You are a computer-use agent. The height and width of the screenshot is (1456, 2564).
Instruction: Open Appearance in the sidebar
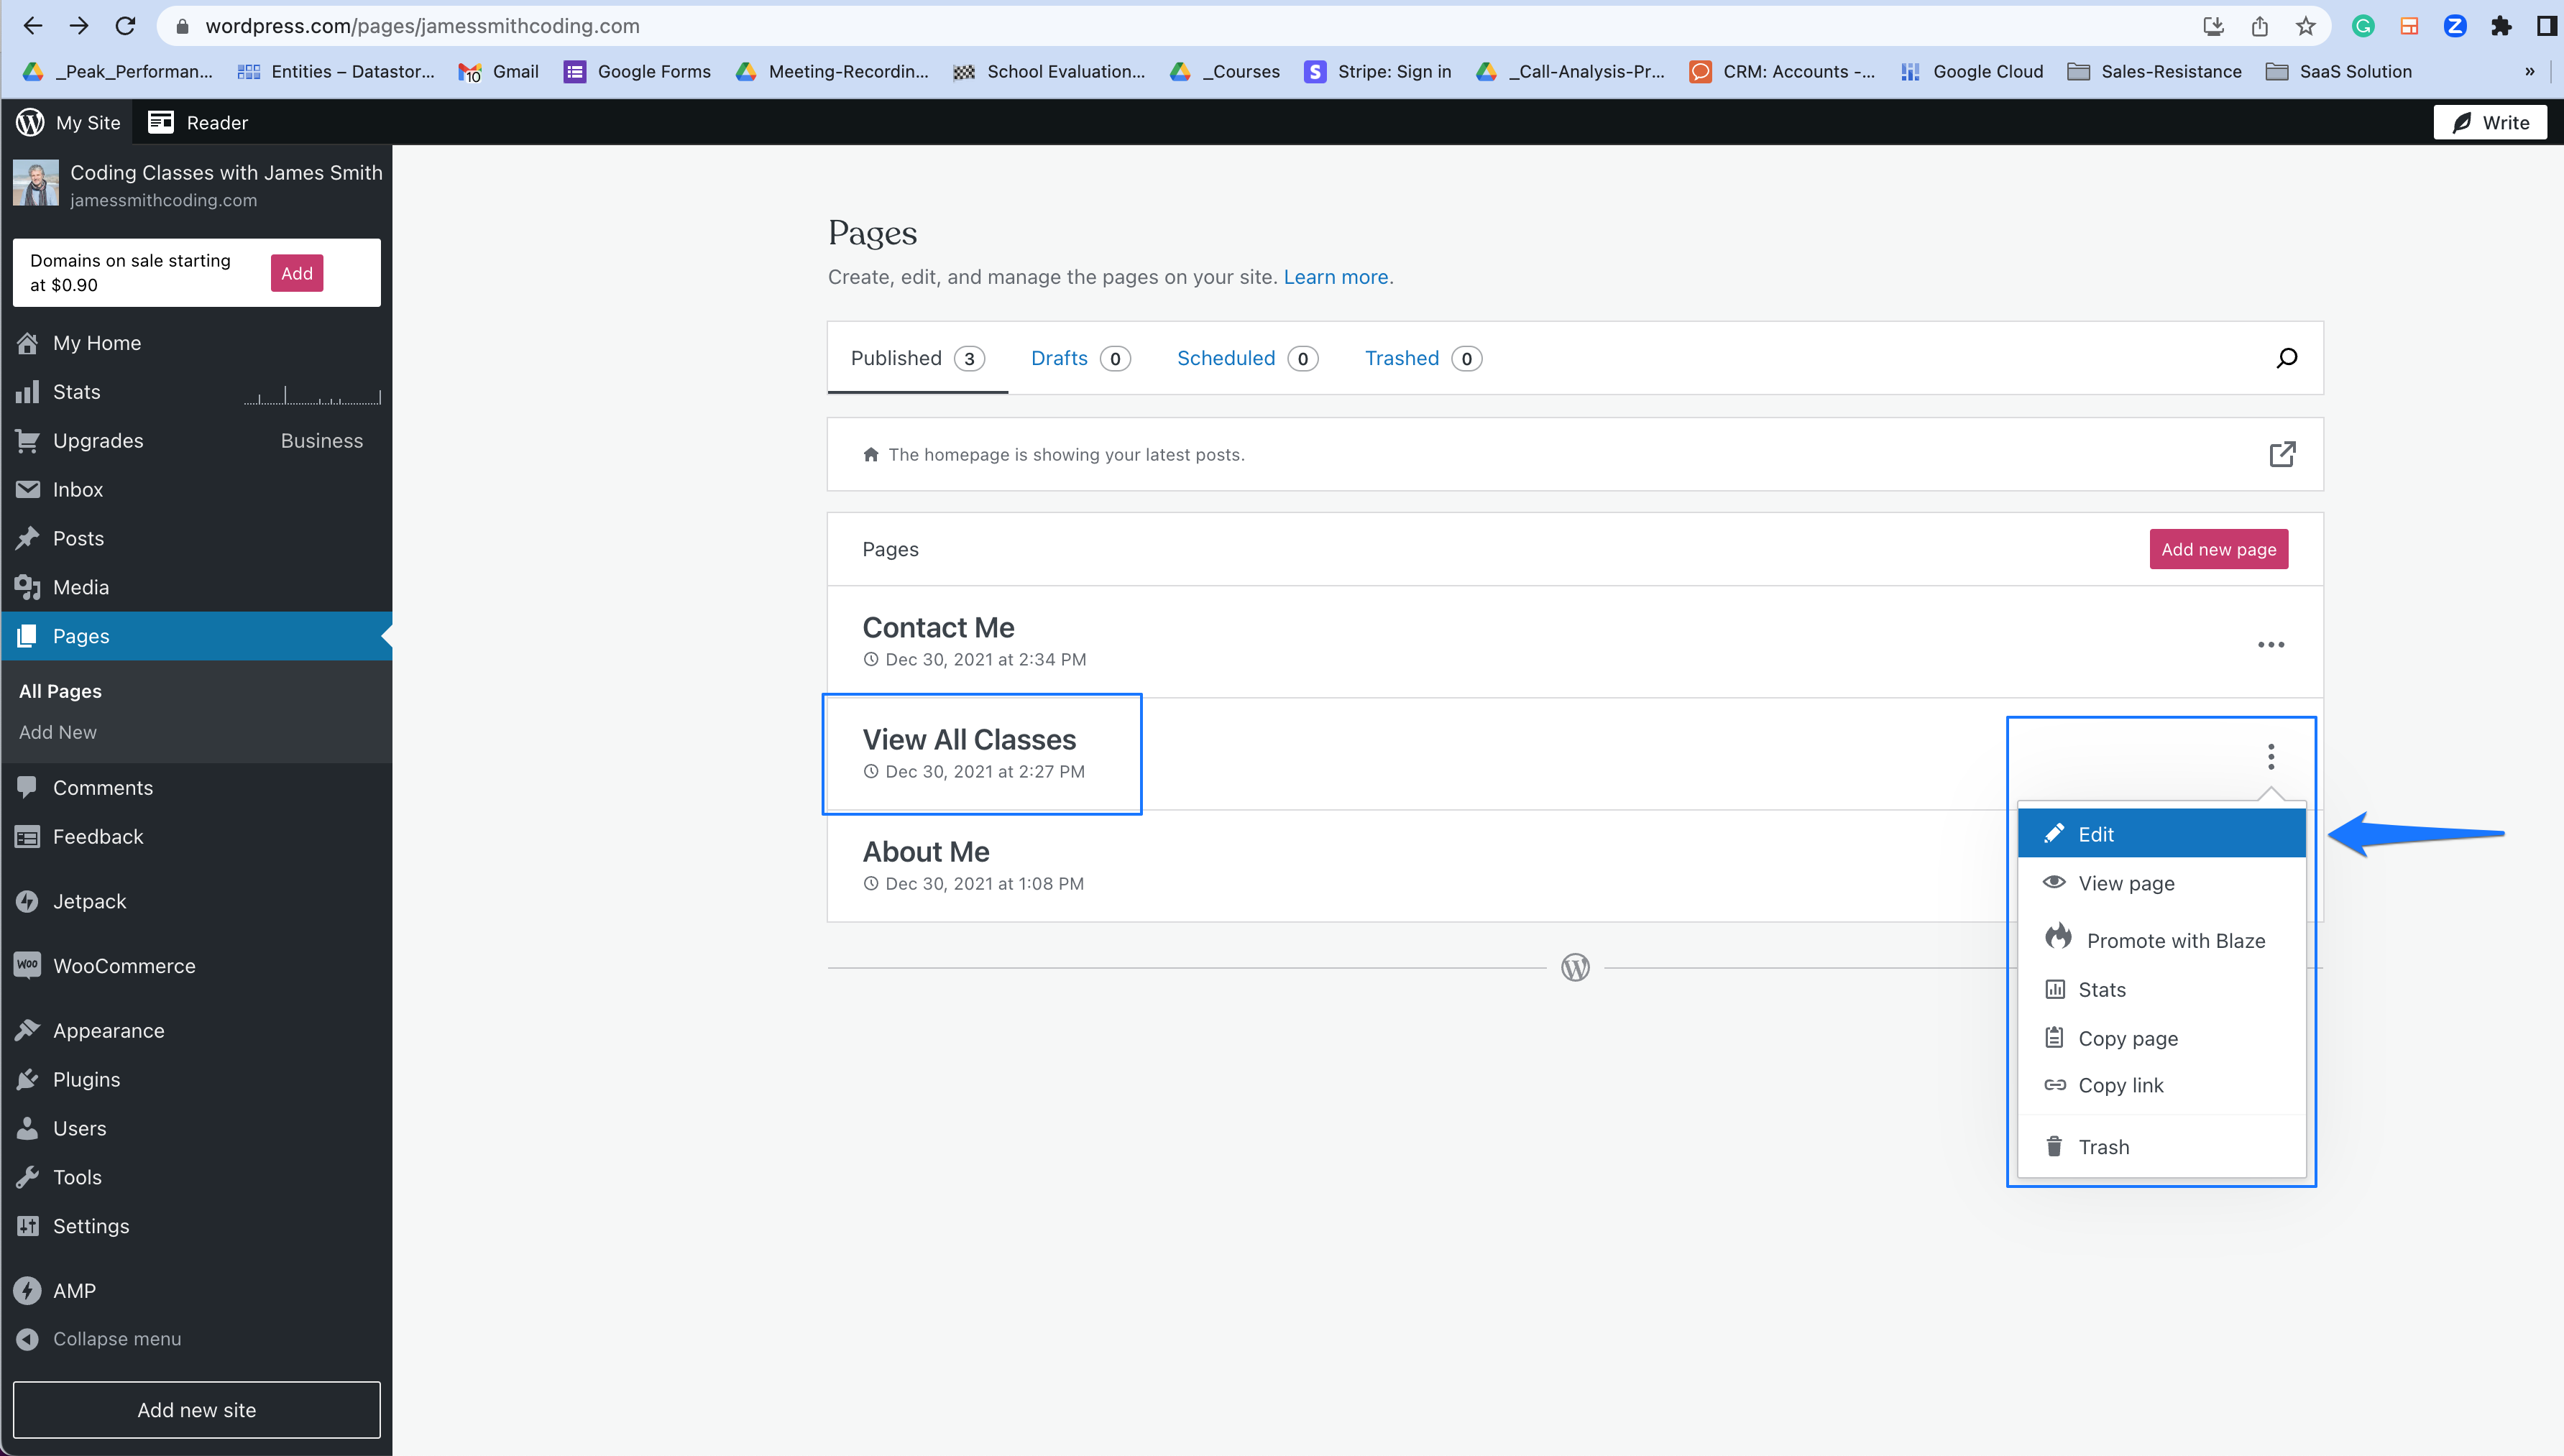pyautogui.click(x=196, y=1031)
